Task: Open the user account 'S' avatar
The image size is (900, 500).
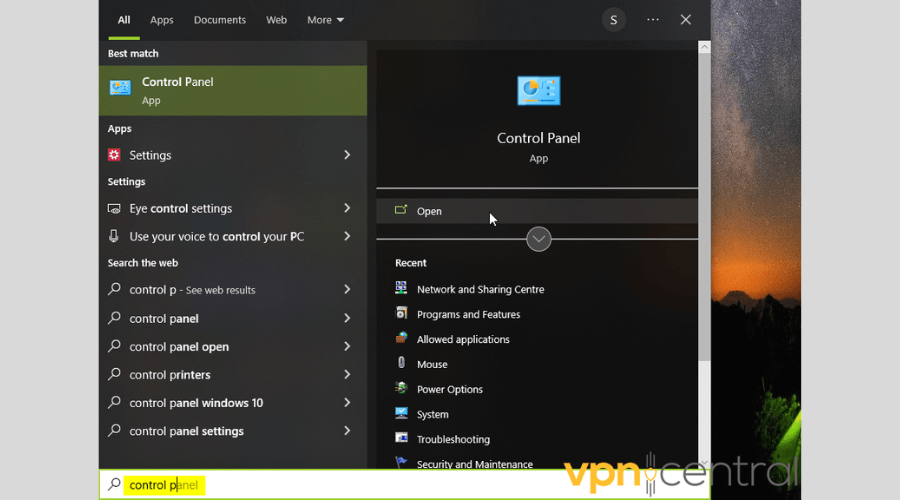Action: 614,20
